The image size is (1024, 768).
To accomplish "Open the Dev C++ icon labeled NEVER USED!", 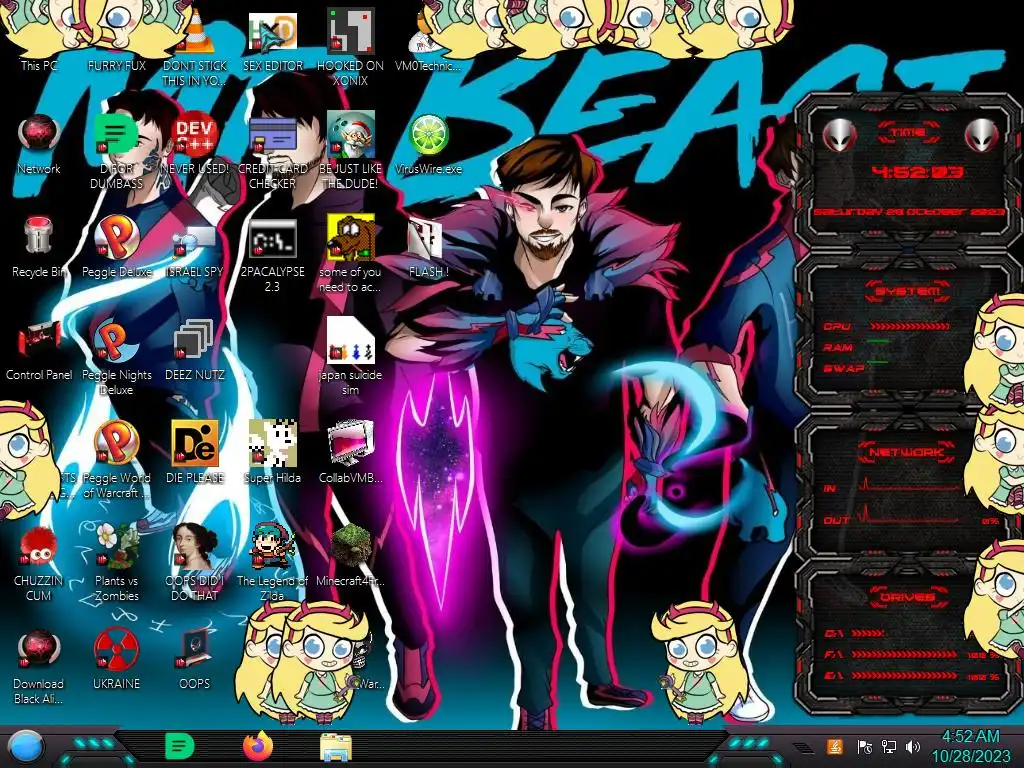I will tap(195, 135).
